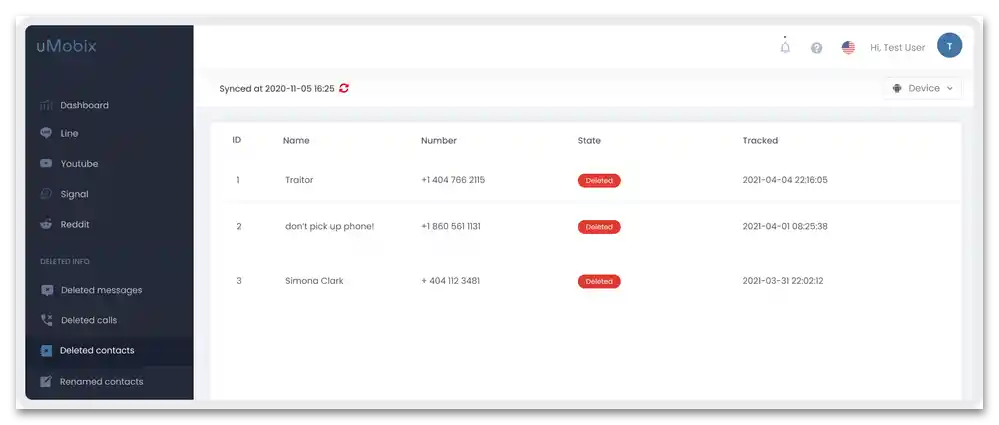The width and height of the screenshot is (999, 425).
Task: Click the Deleted calls phone icon
Action: tap(47, 320)
